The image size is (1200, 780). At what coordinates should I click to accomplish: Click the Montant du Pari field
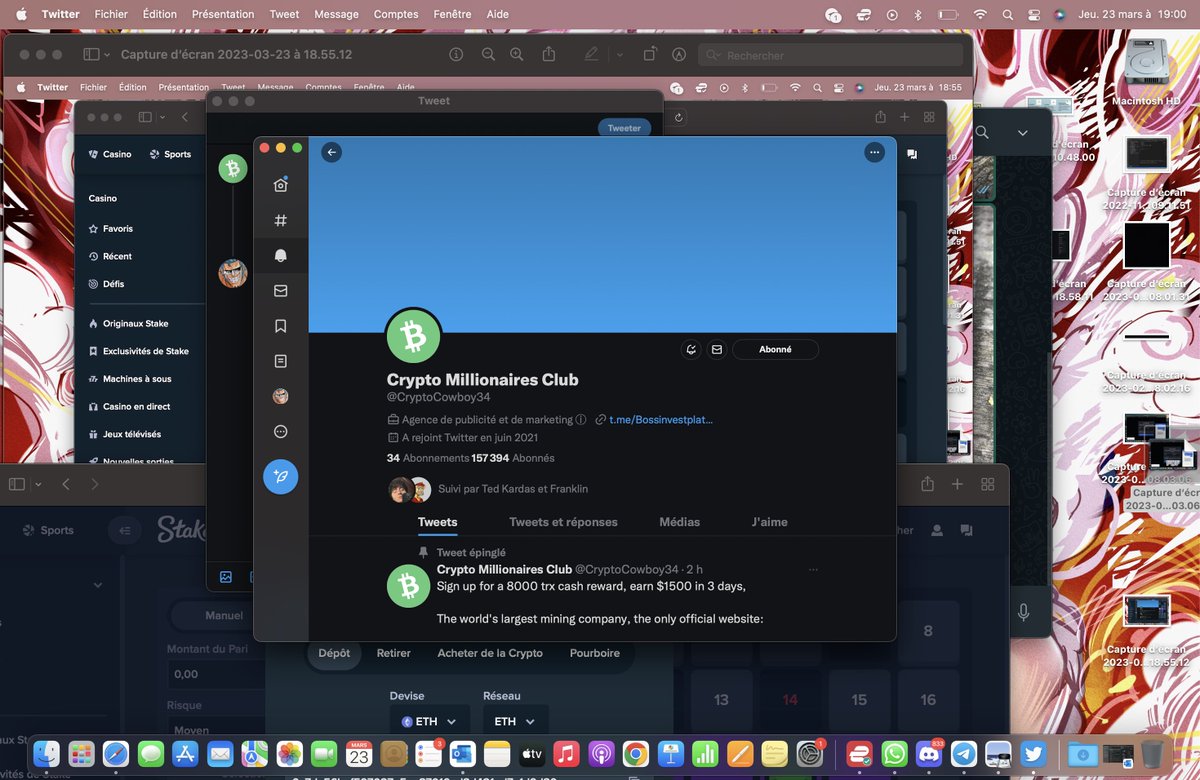point(216,674)
